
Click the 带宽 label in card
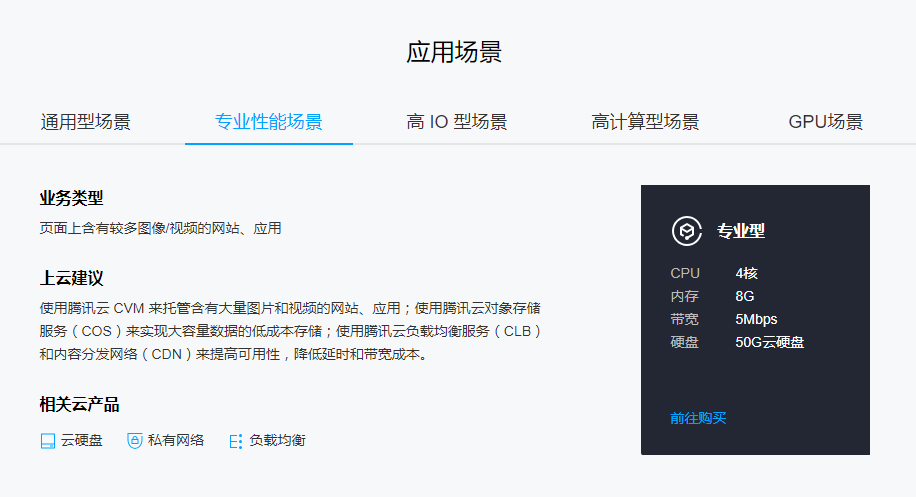coord(685,319)
